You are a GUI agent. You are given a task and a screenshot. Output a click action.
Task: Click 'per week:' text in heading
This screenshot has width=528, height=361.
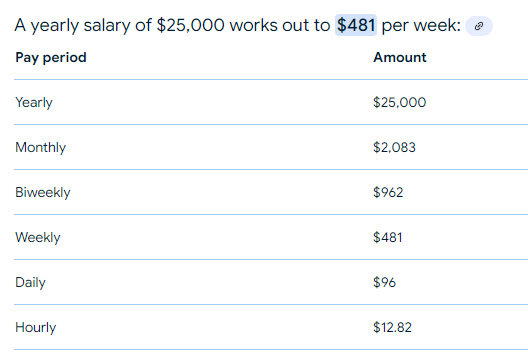(x=421, y=25)
